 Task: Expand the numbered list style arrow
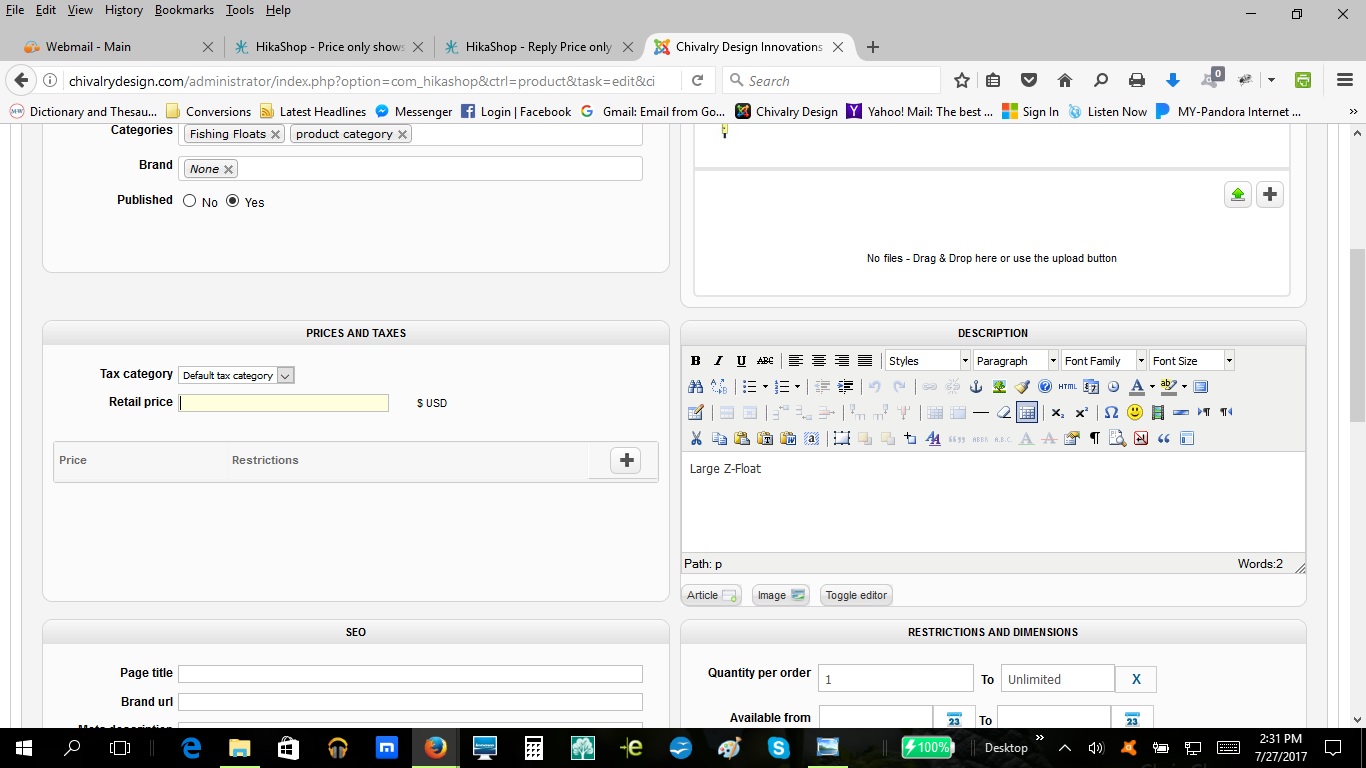coord(797,387)
